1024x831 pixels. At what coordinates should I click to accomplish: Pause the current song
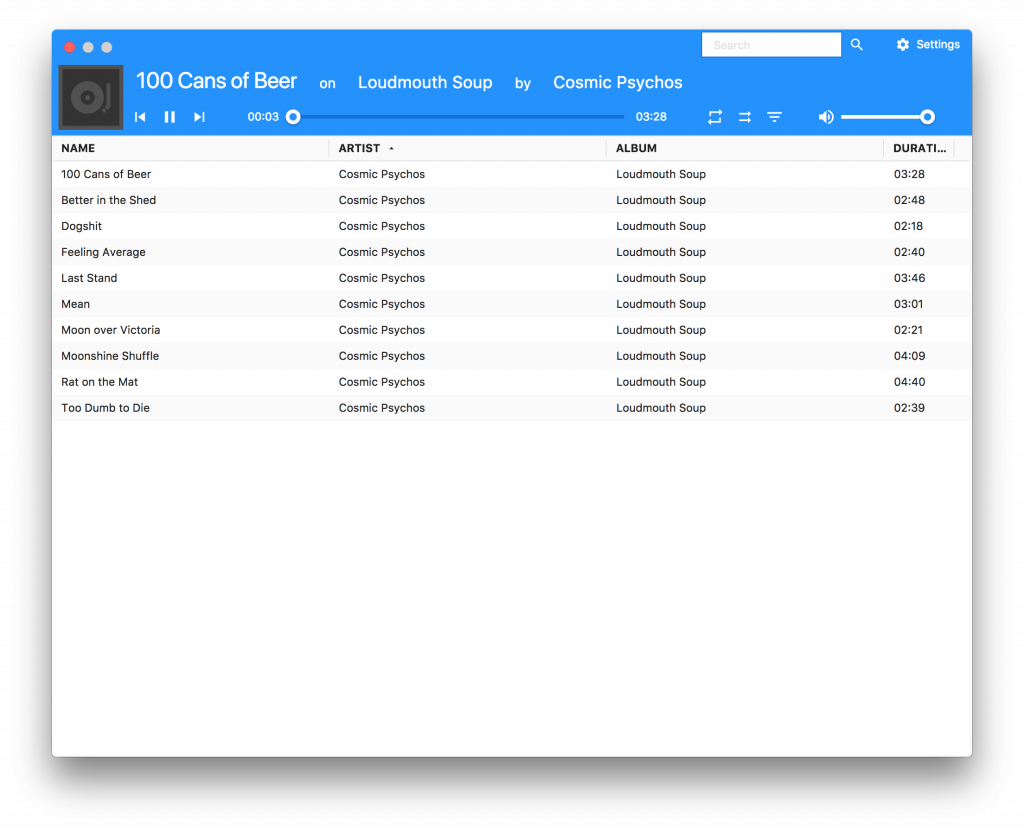(x=170, y=117)
